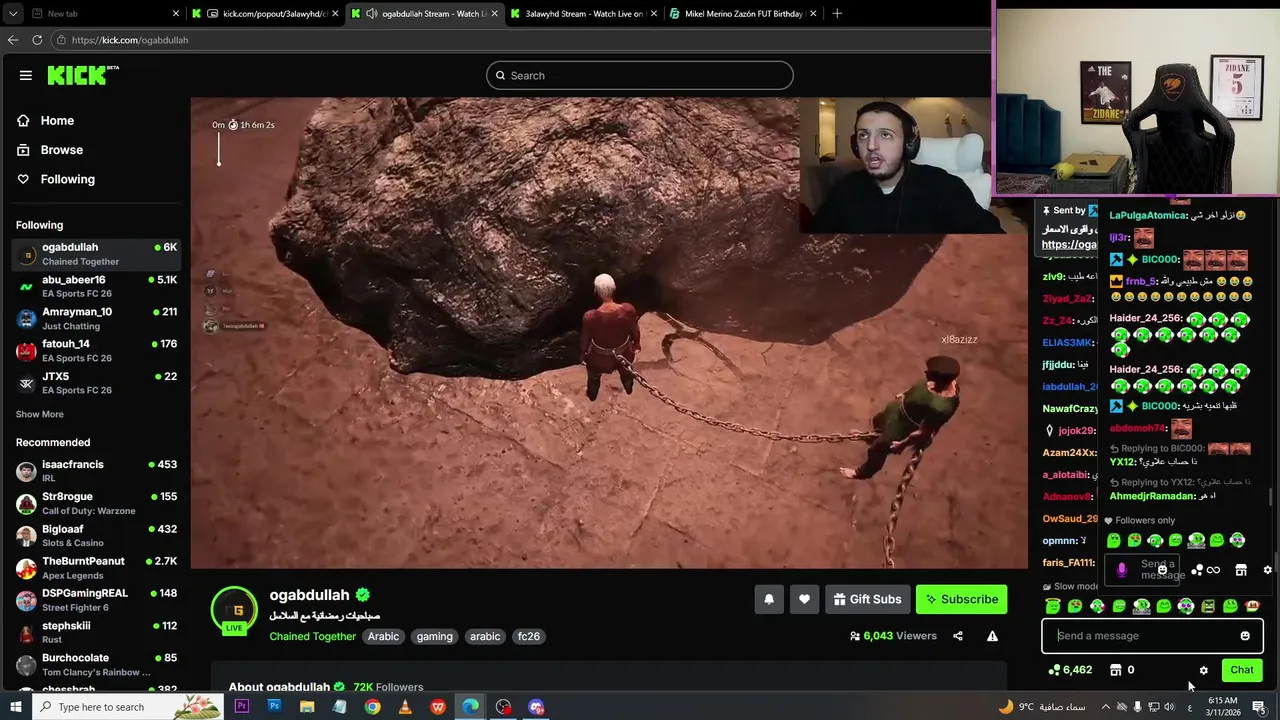
Task: Select the gaming tag
Action: pos(434,636)
